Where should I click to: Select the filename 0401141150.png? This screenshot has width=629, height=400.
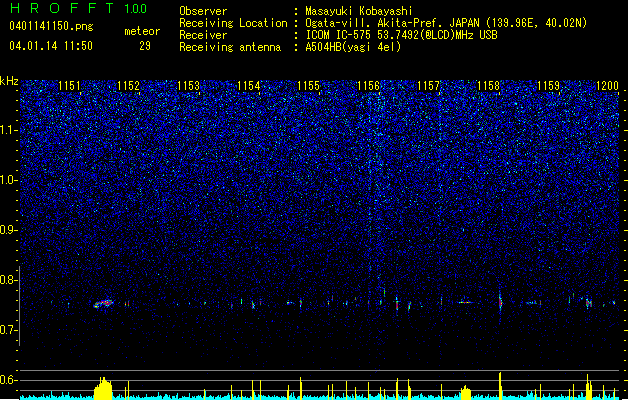(x=51, y=26)
